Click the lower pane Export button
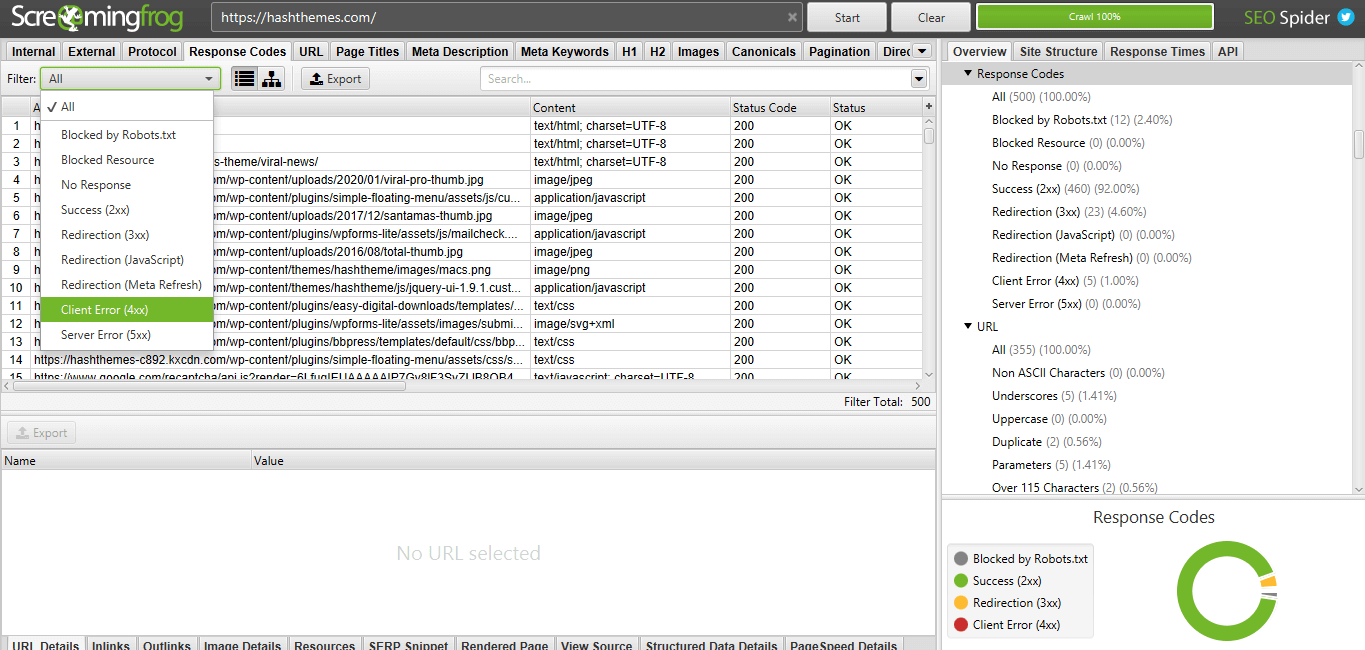1365x650 pixels. (x=41, y=433)
